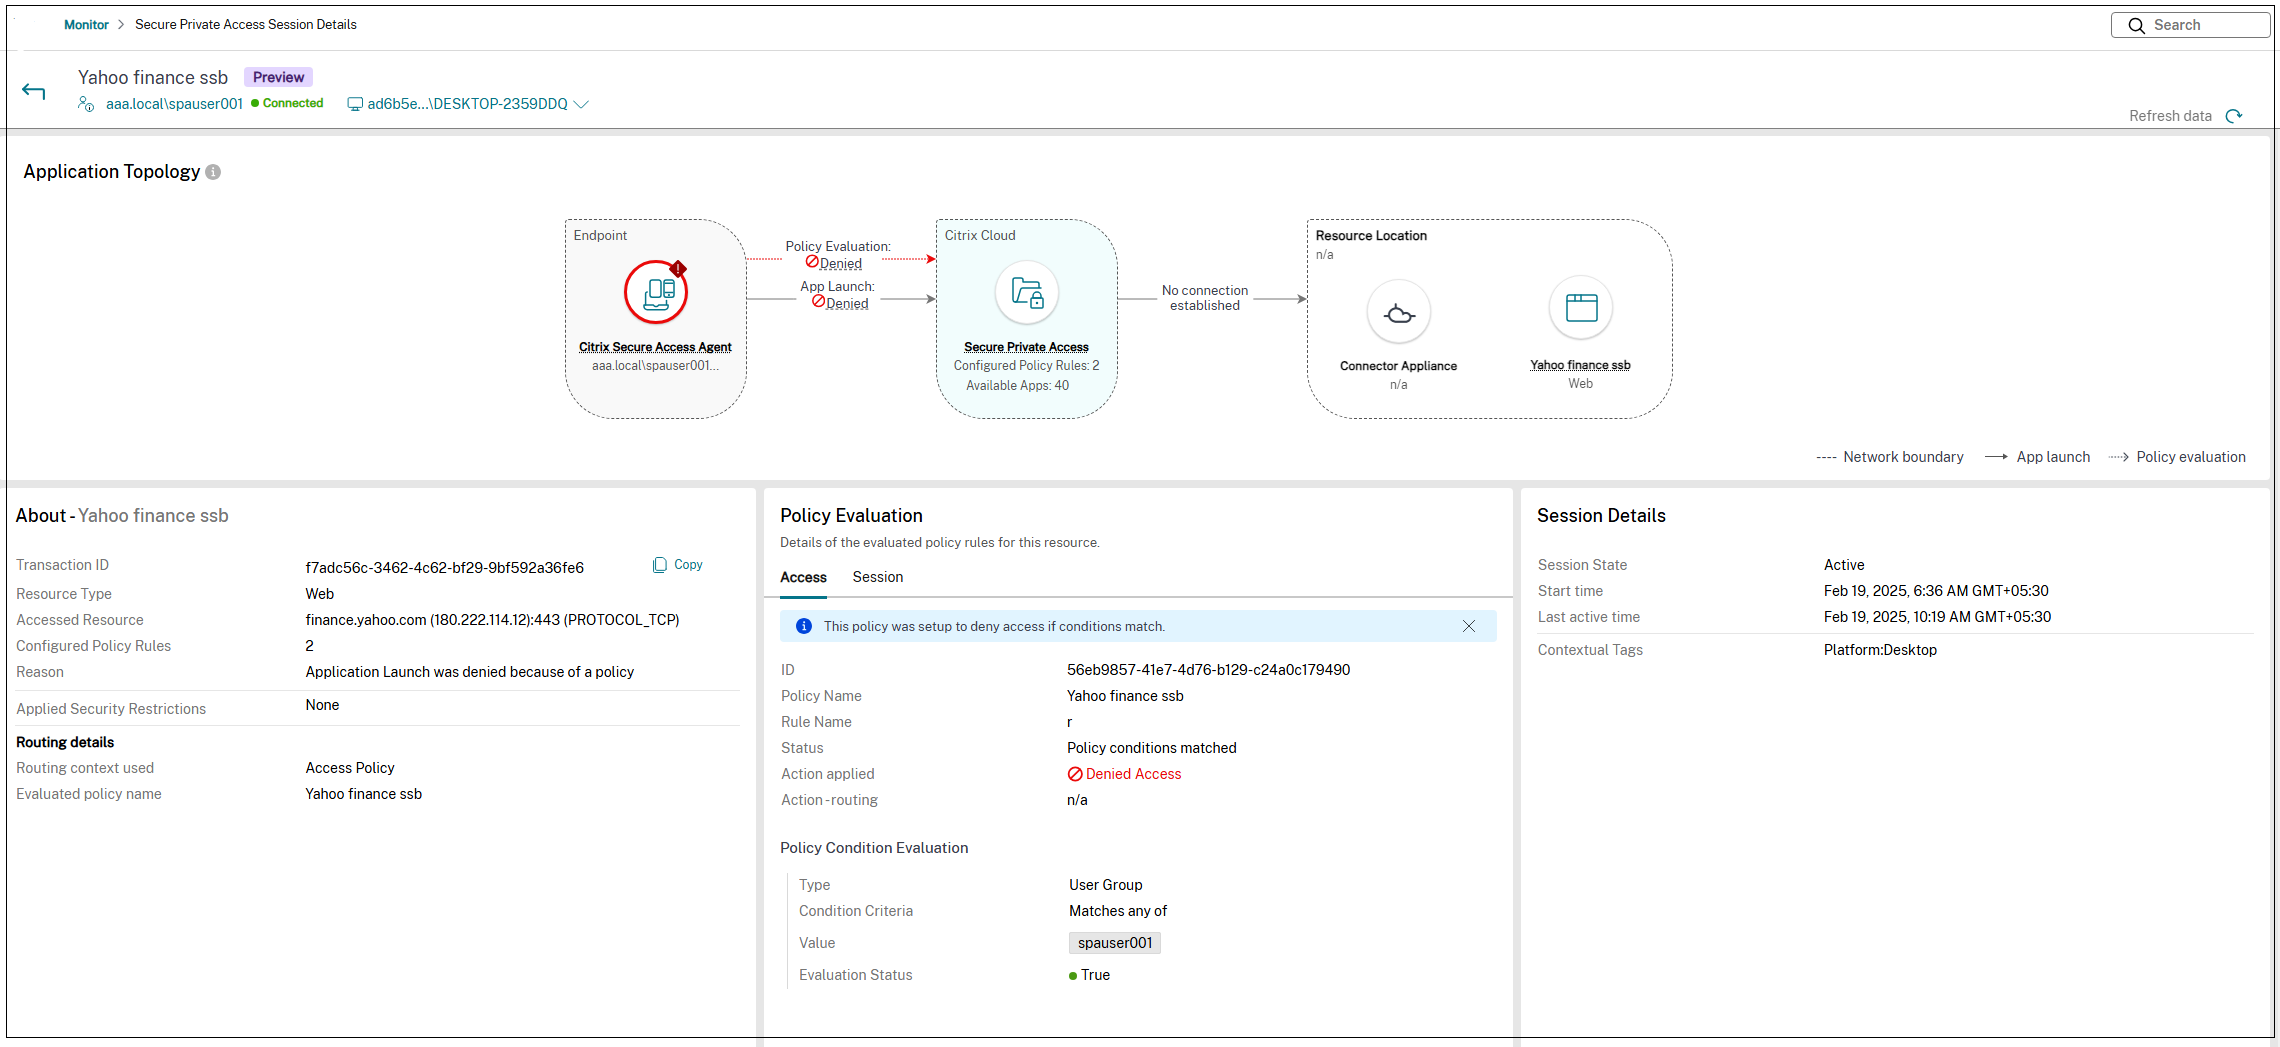Click the Platform:Desktop contextual tag
Viewport: 2280px width, 1047px height.
pyautogui.click(x=1880, y=650)
